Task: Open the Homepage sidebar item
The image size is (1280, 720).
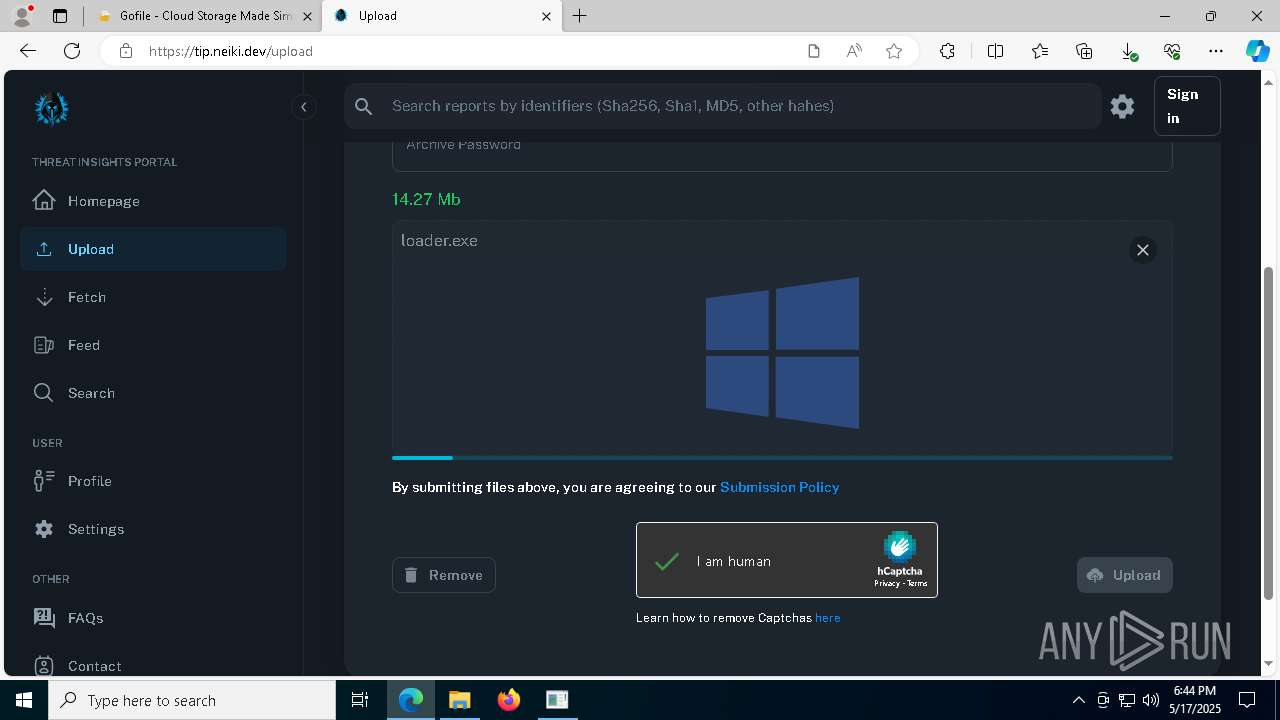Action: [153, 201]
